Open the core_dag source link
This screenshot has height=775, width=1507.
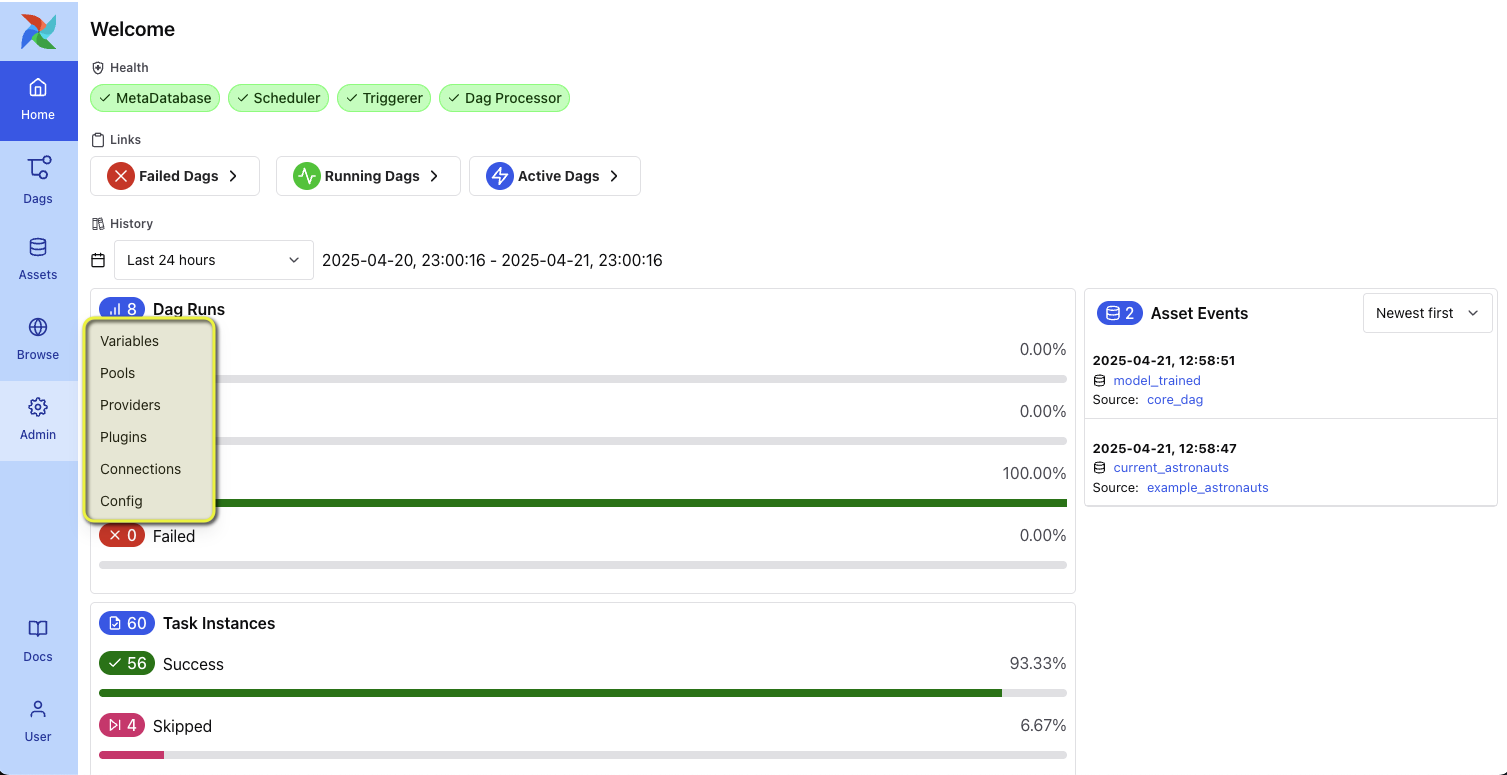click(x=1174, y=399)
